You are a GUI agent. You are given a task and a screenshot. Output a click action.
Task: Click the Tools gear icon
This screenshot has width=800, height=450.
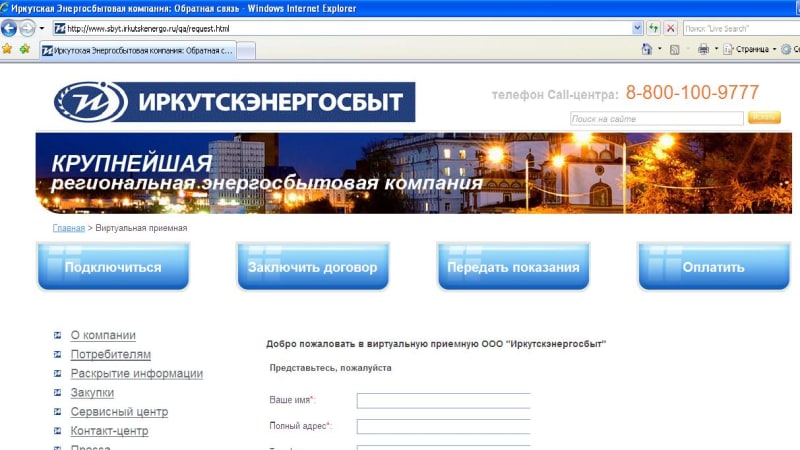(786, 49)
